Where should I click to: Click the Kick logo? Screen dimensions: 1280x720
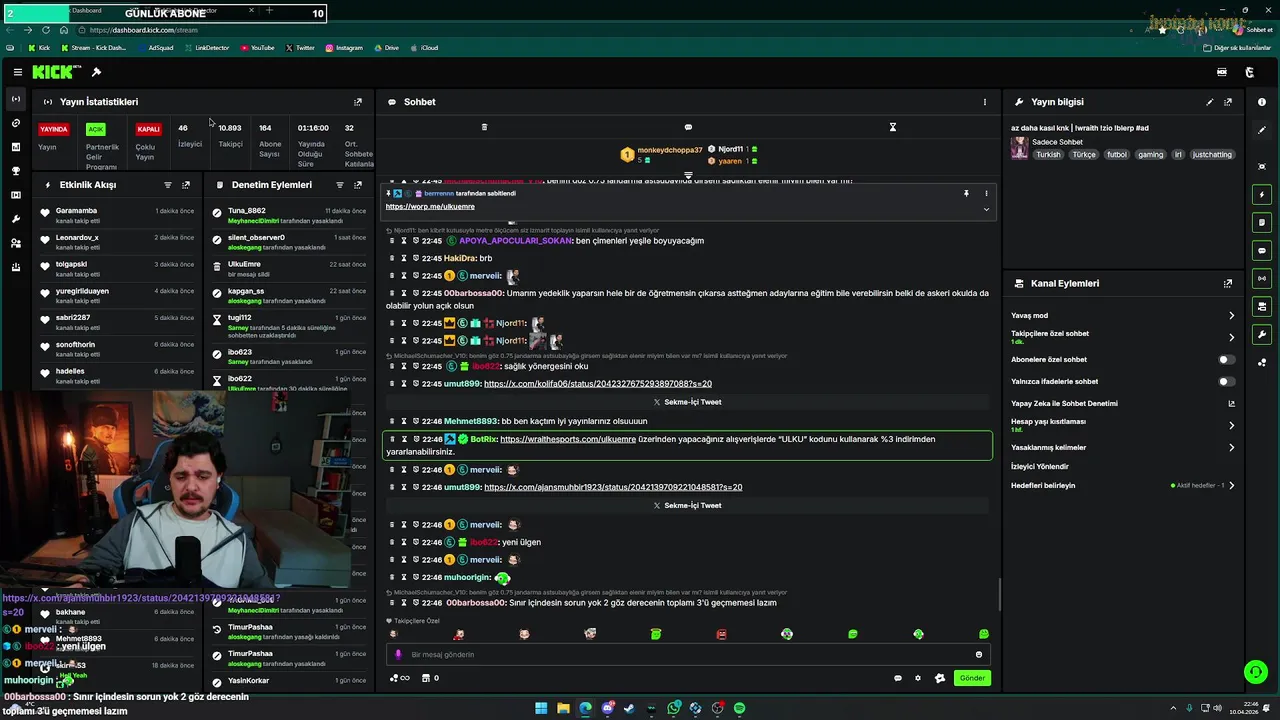click(x=52, y=72)
